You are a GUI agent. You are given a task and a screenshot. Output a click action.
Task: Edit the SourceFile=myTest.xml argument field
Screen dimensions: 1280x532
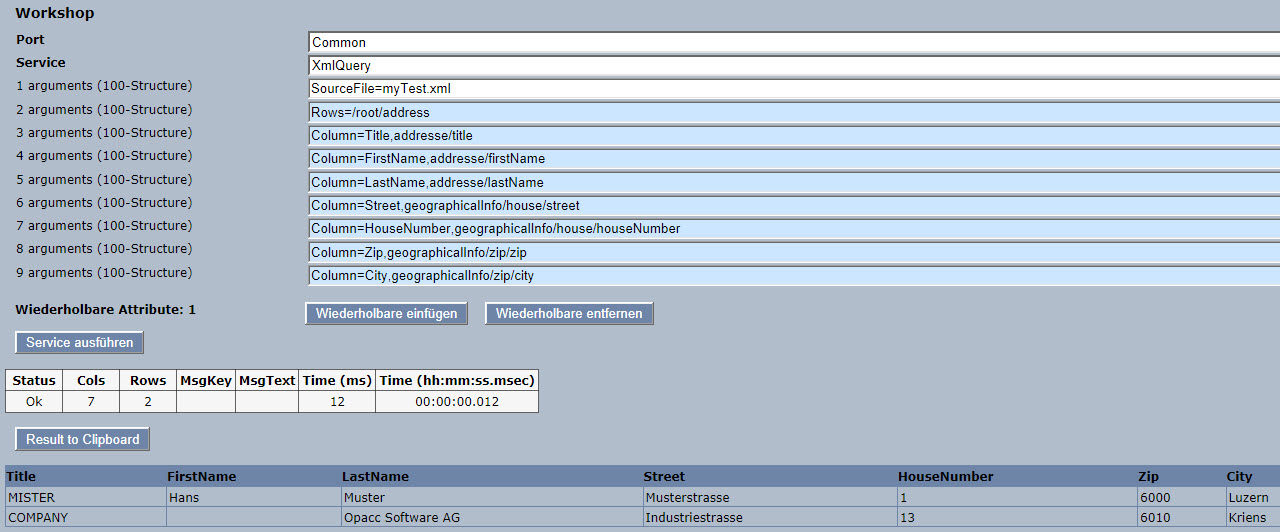[794, 89]
